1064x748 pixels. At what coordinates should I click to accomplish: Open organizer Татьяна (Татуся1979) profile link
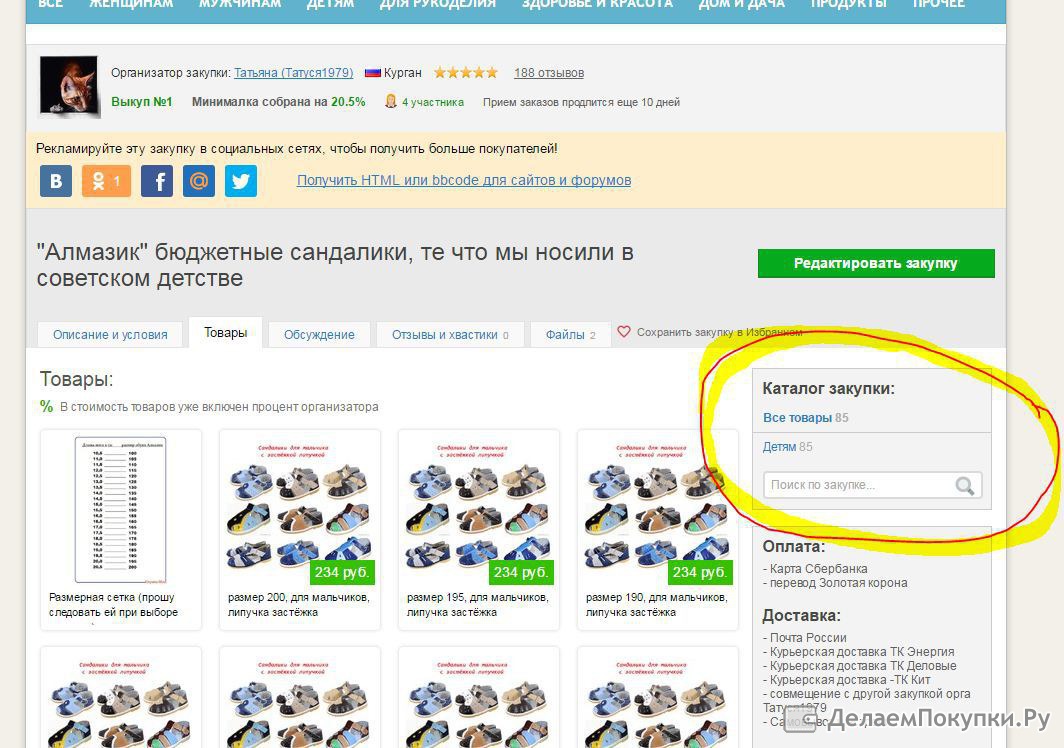(x=294, y=73)
